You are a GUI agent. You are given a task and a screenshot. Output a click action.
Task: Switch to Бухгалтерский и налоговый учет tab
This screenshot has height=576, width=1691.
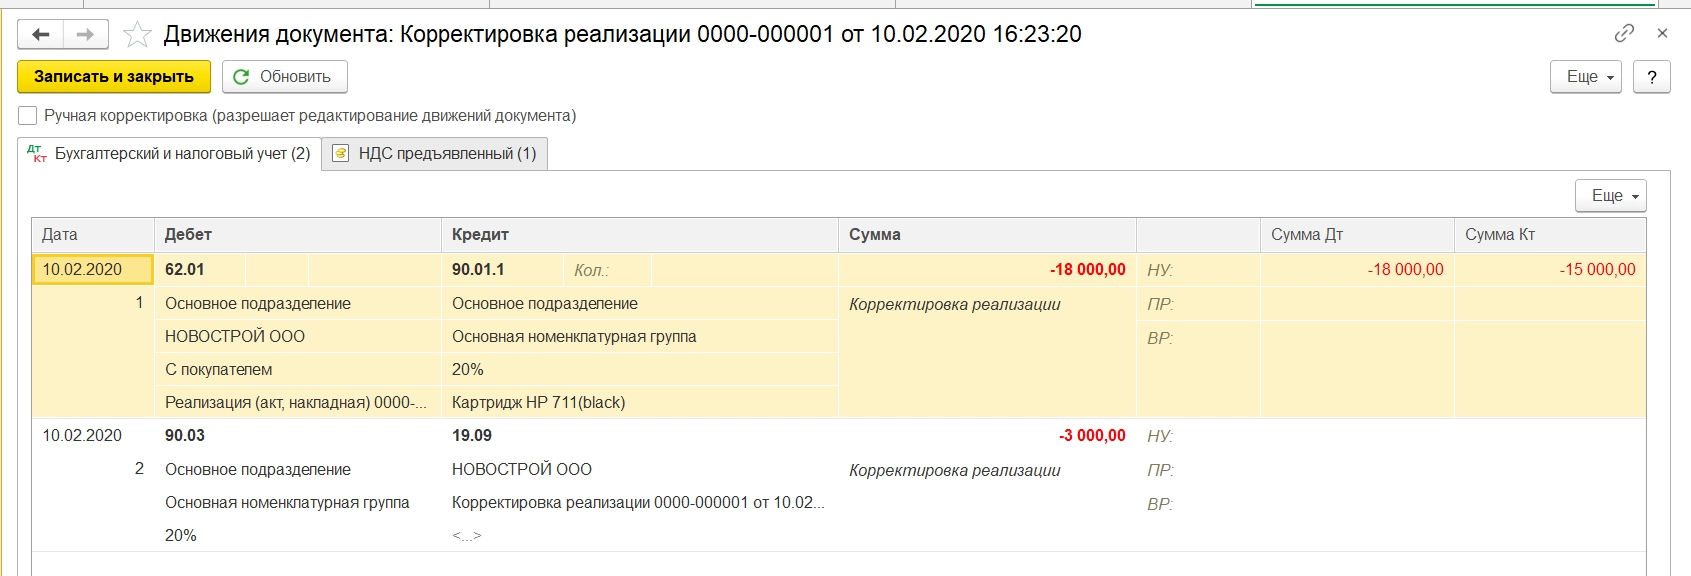[170, 154]
